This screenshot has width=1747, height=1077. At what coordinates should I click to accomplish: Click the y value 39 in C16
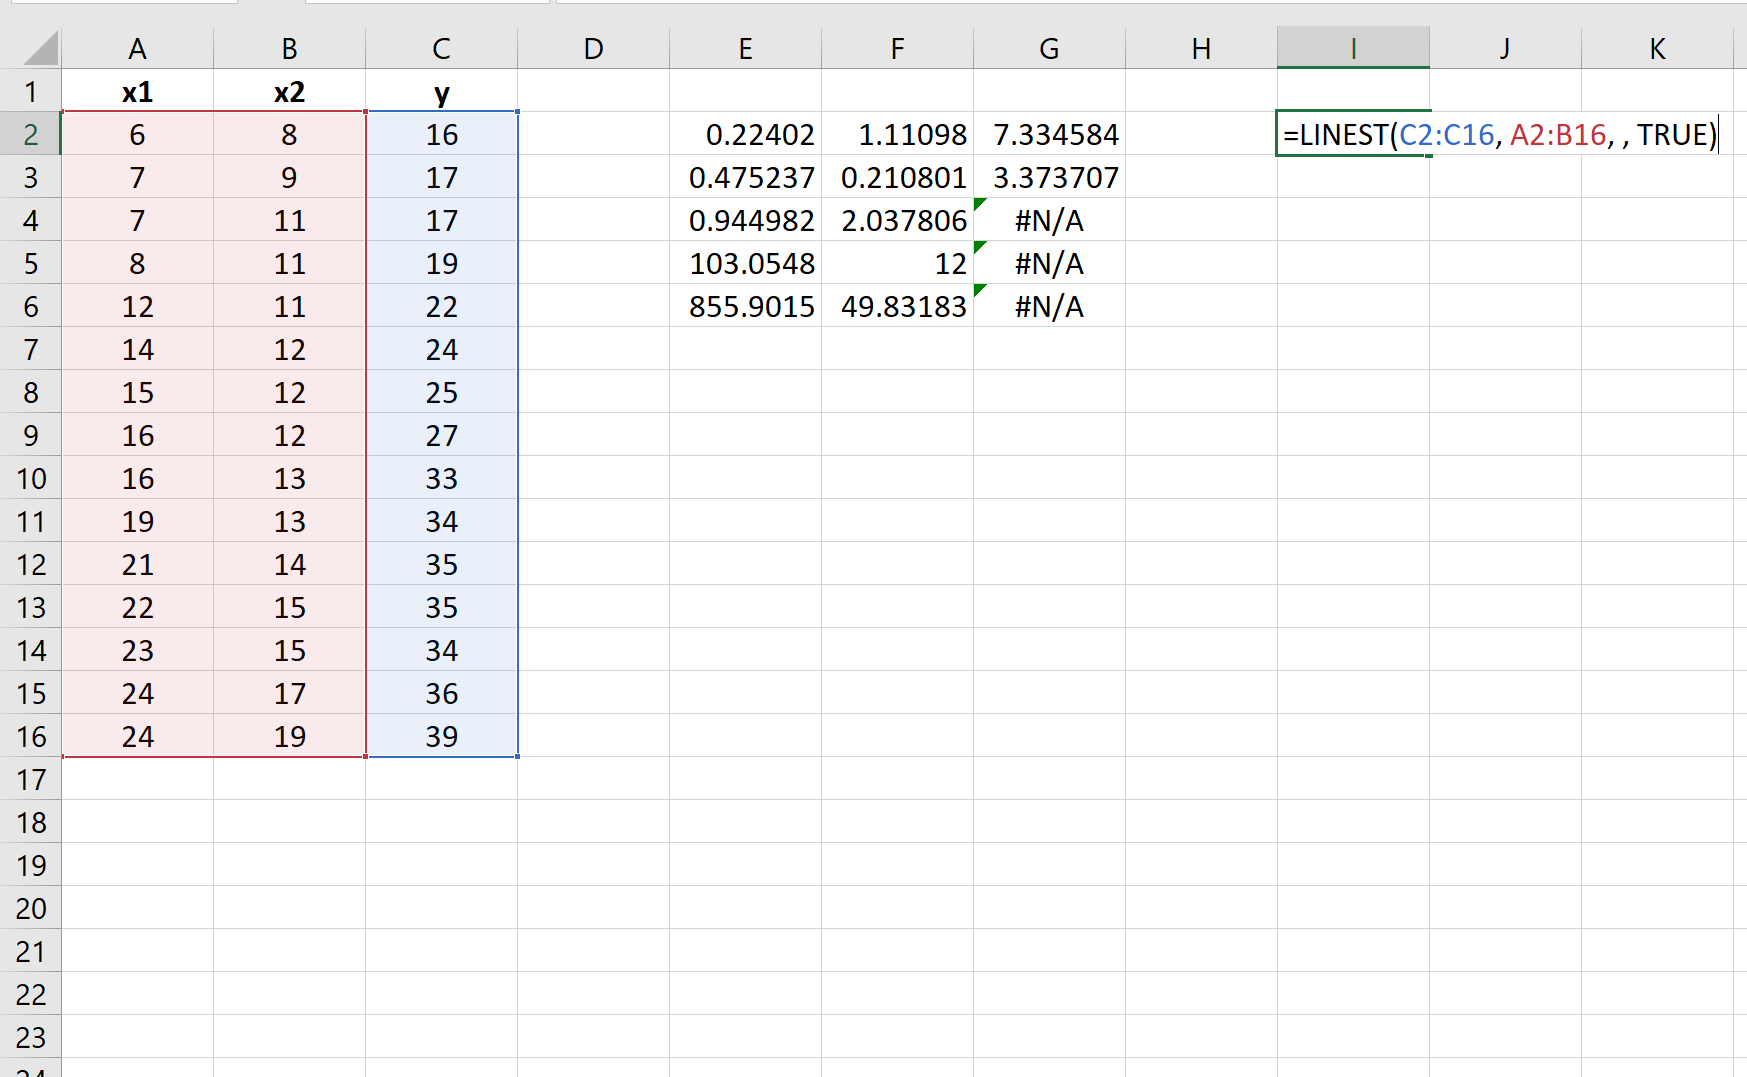coord(442,736)
